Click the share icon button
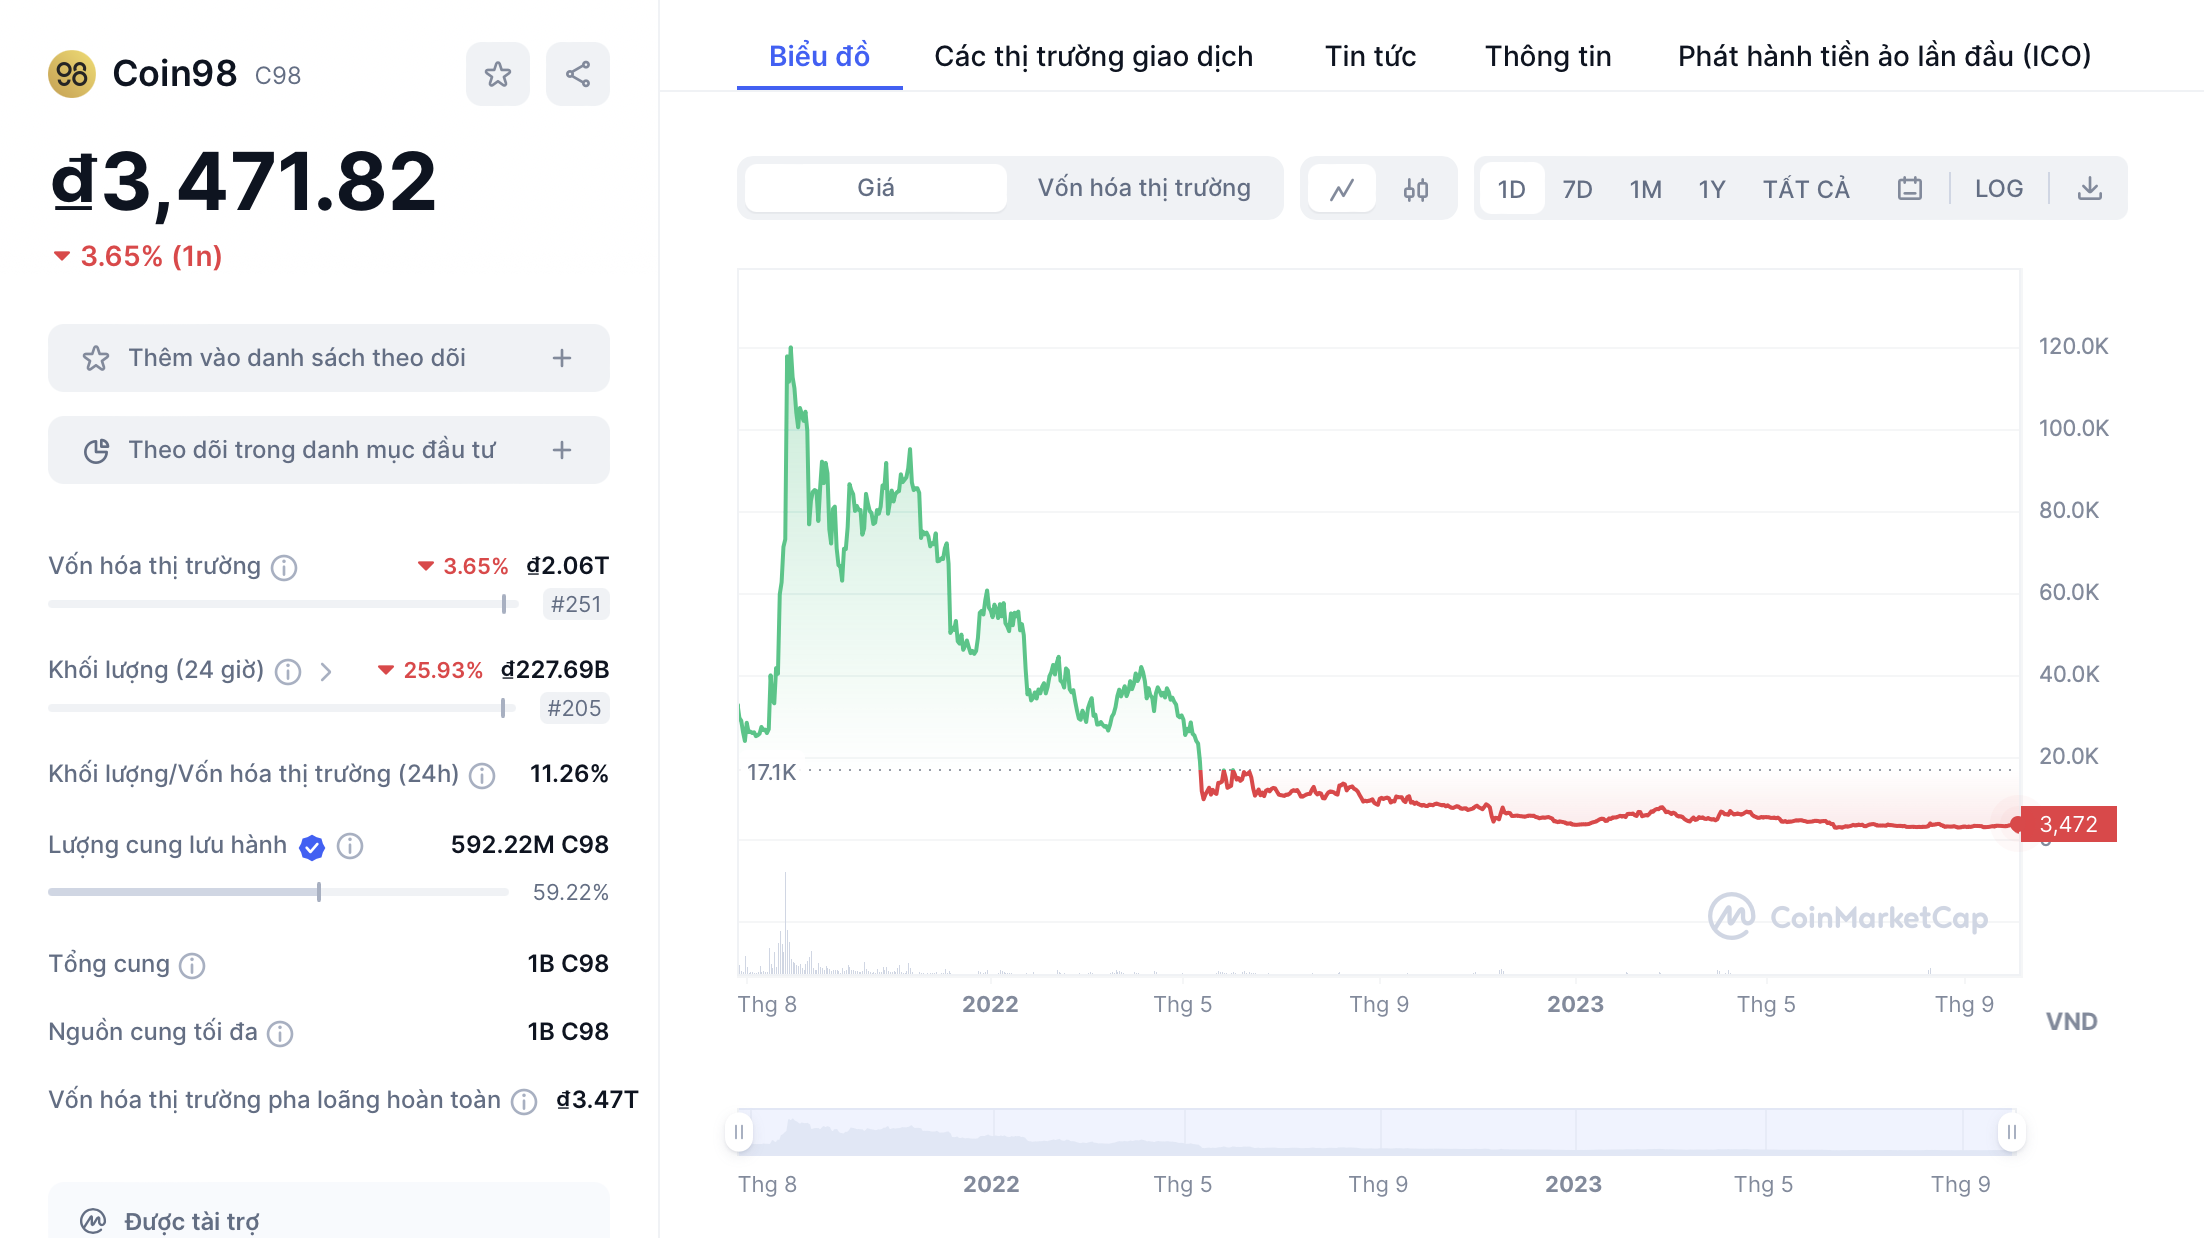This screenshot has height=1238, width=2204. click(577, 74)
